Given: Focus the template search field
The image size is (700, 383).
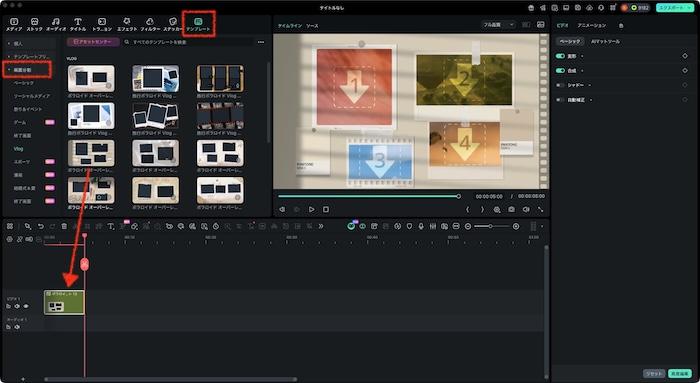Looking at the screenshot, I should tap(188, 42).
